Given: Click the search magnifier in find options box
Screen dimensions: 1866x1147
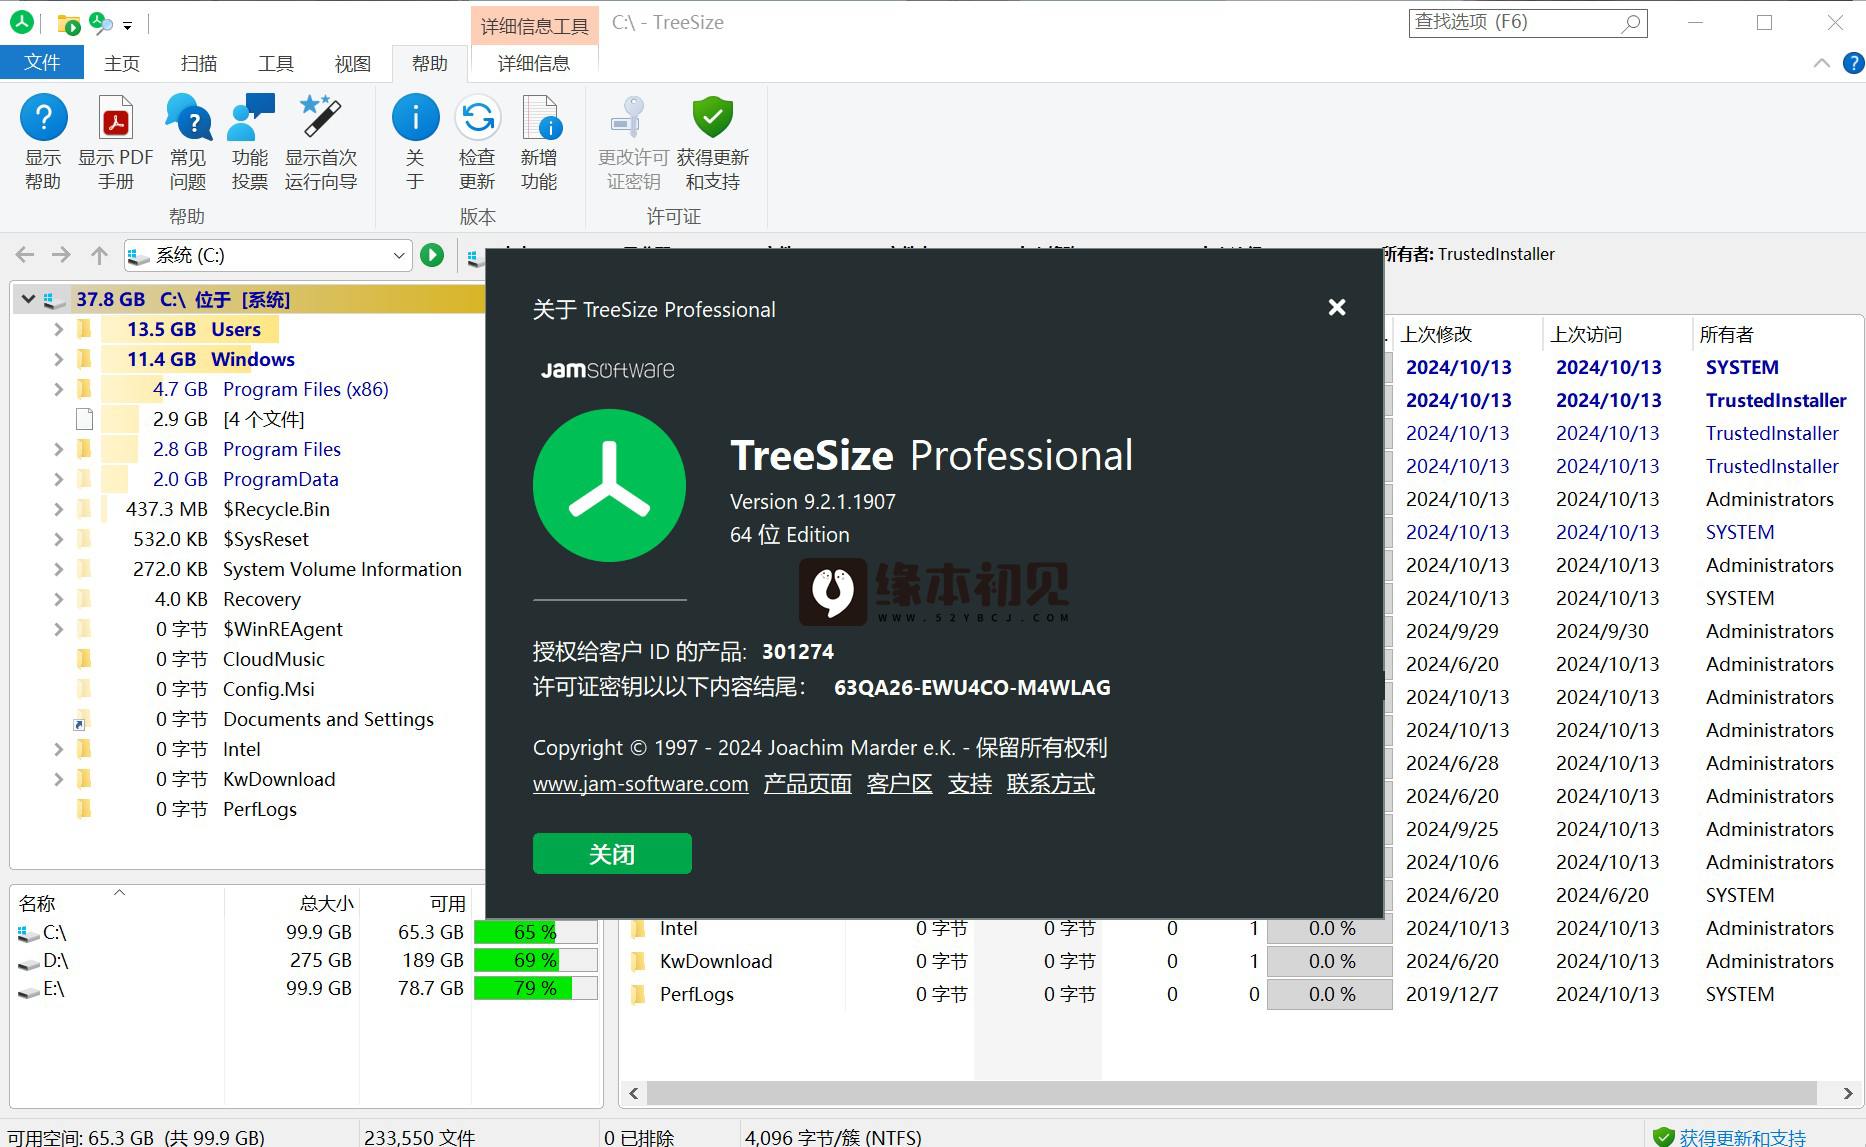Looking at the screenshot, I should (x=1631, y=22).
